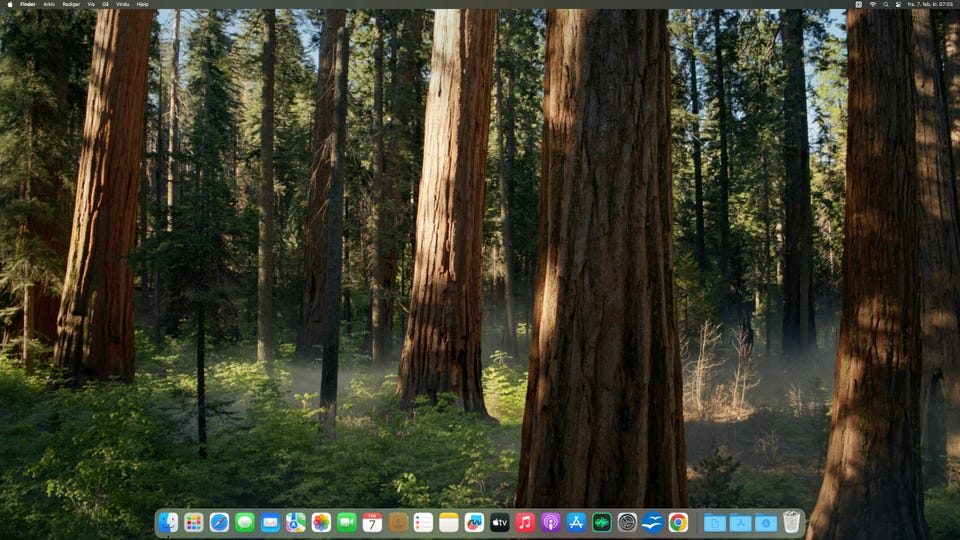Open Wi-Fi status menu

(872, 4)
